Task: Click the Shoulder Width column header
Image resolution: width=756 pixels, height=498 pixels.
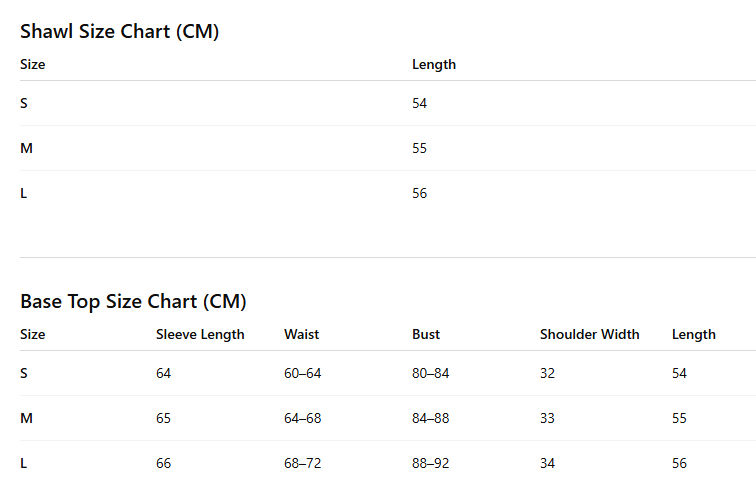Action: coord(589,335)
